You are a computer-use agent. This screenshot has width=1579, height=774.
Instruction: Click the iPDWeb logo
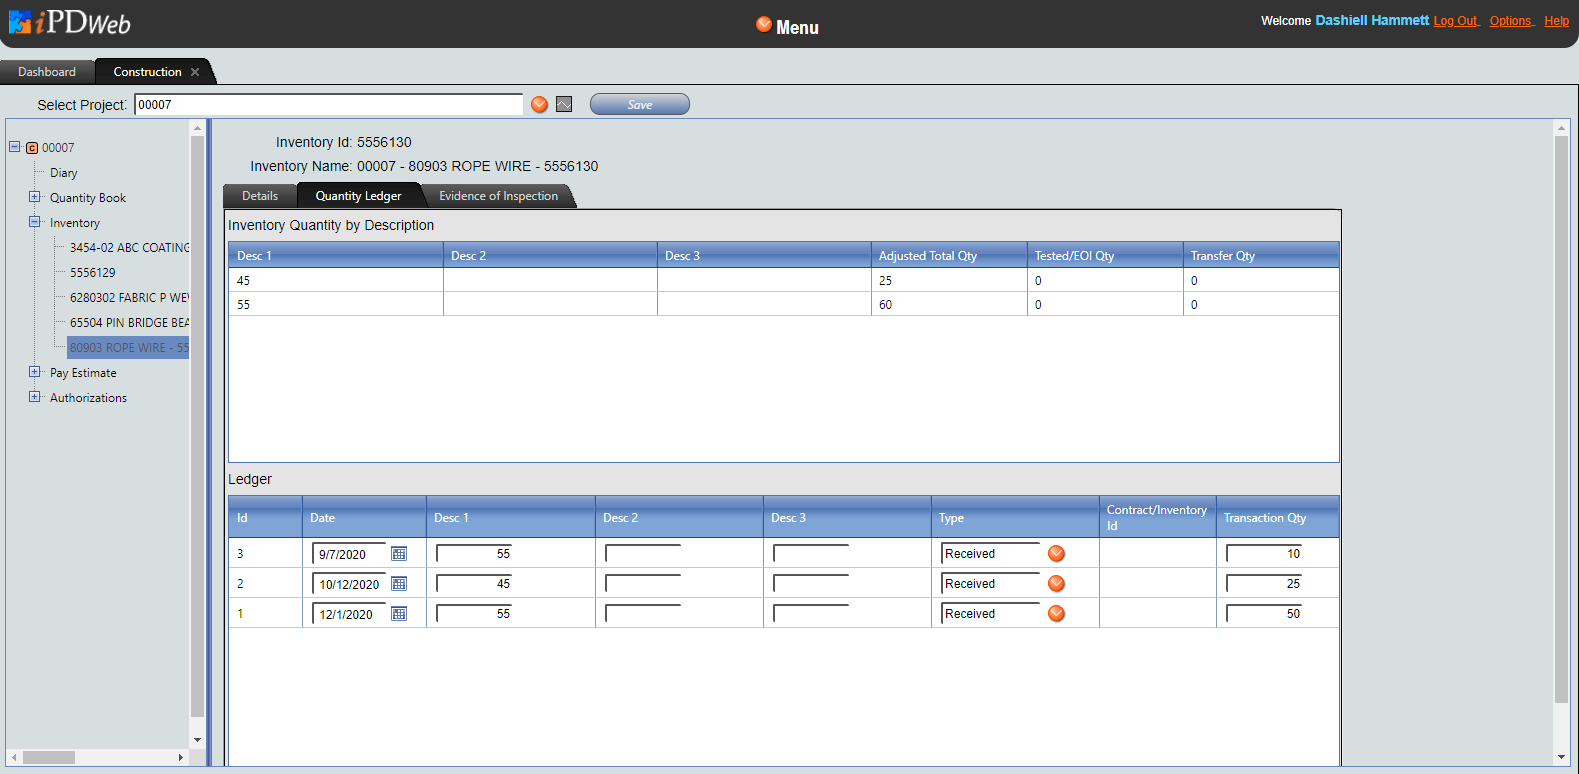(x=70, y=23)
